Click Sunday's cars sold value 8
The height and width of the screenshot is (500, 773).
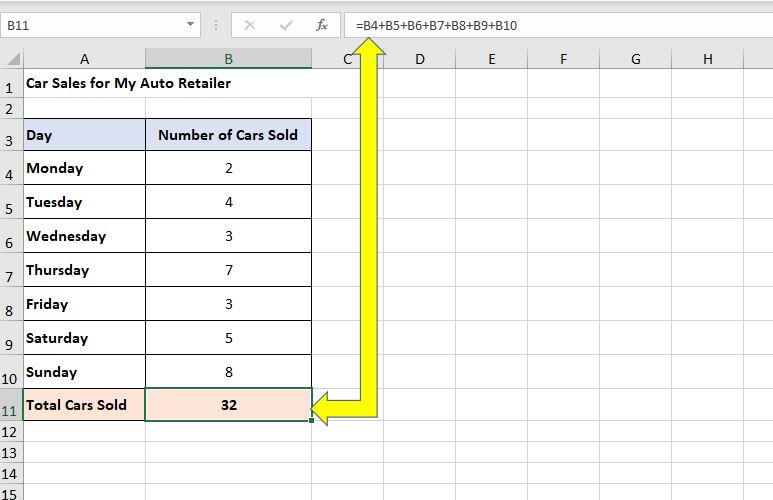[228, 371]
